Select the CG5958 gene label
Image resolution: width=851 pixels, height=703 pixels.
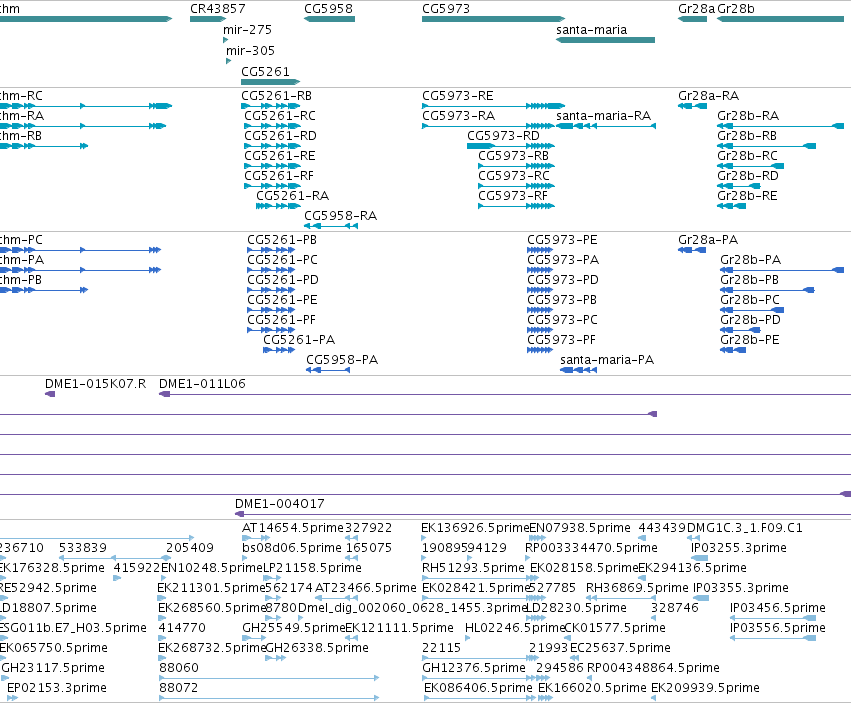pyautogui.click(x=328, y=9)
